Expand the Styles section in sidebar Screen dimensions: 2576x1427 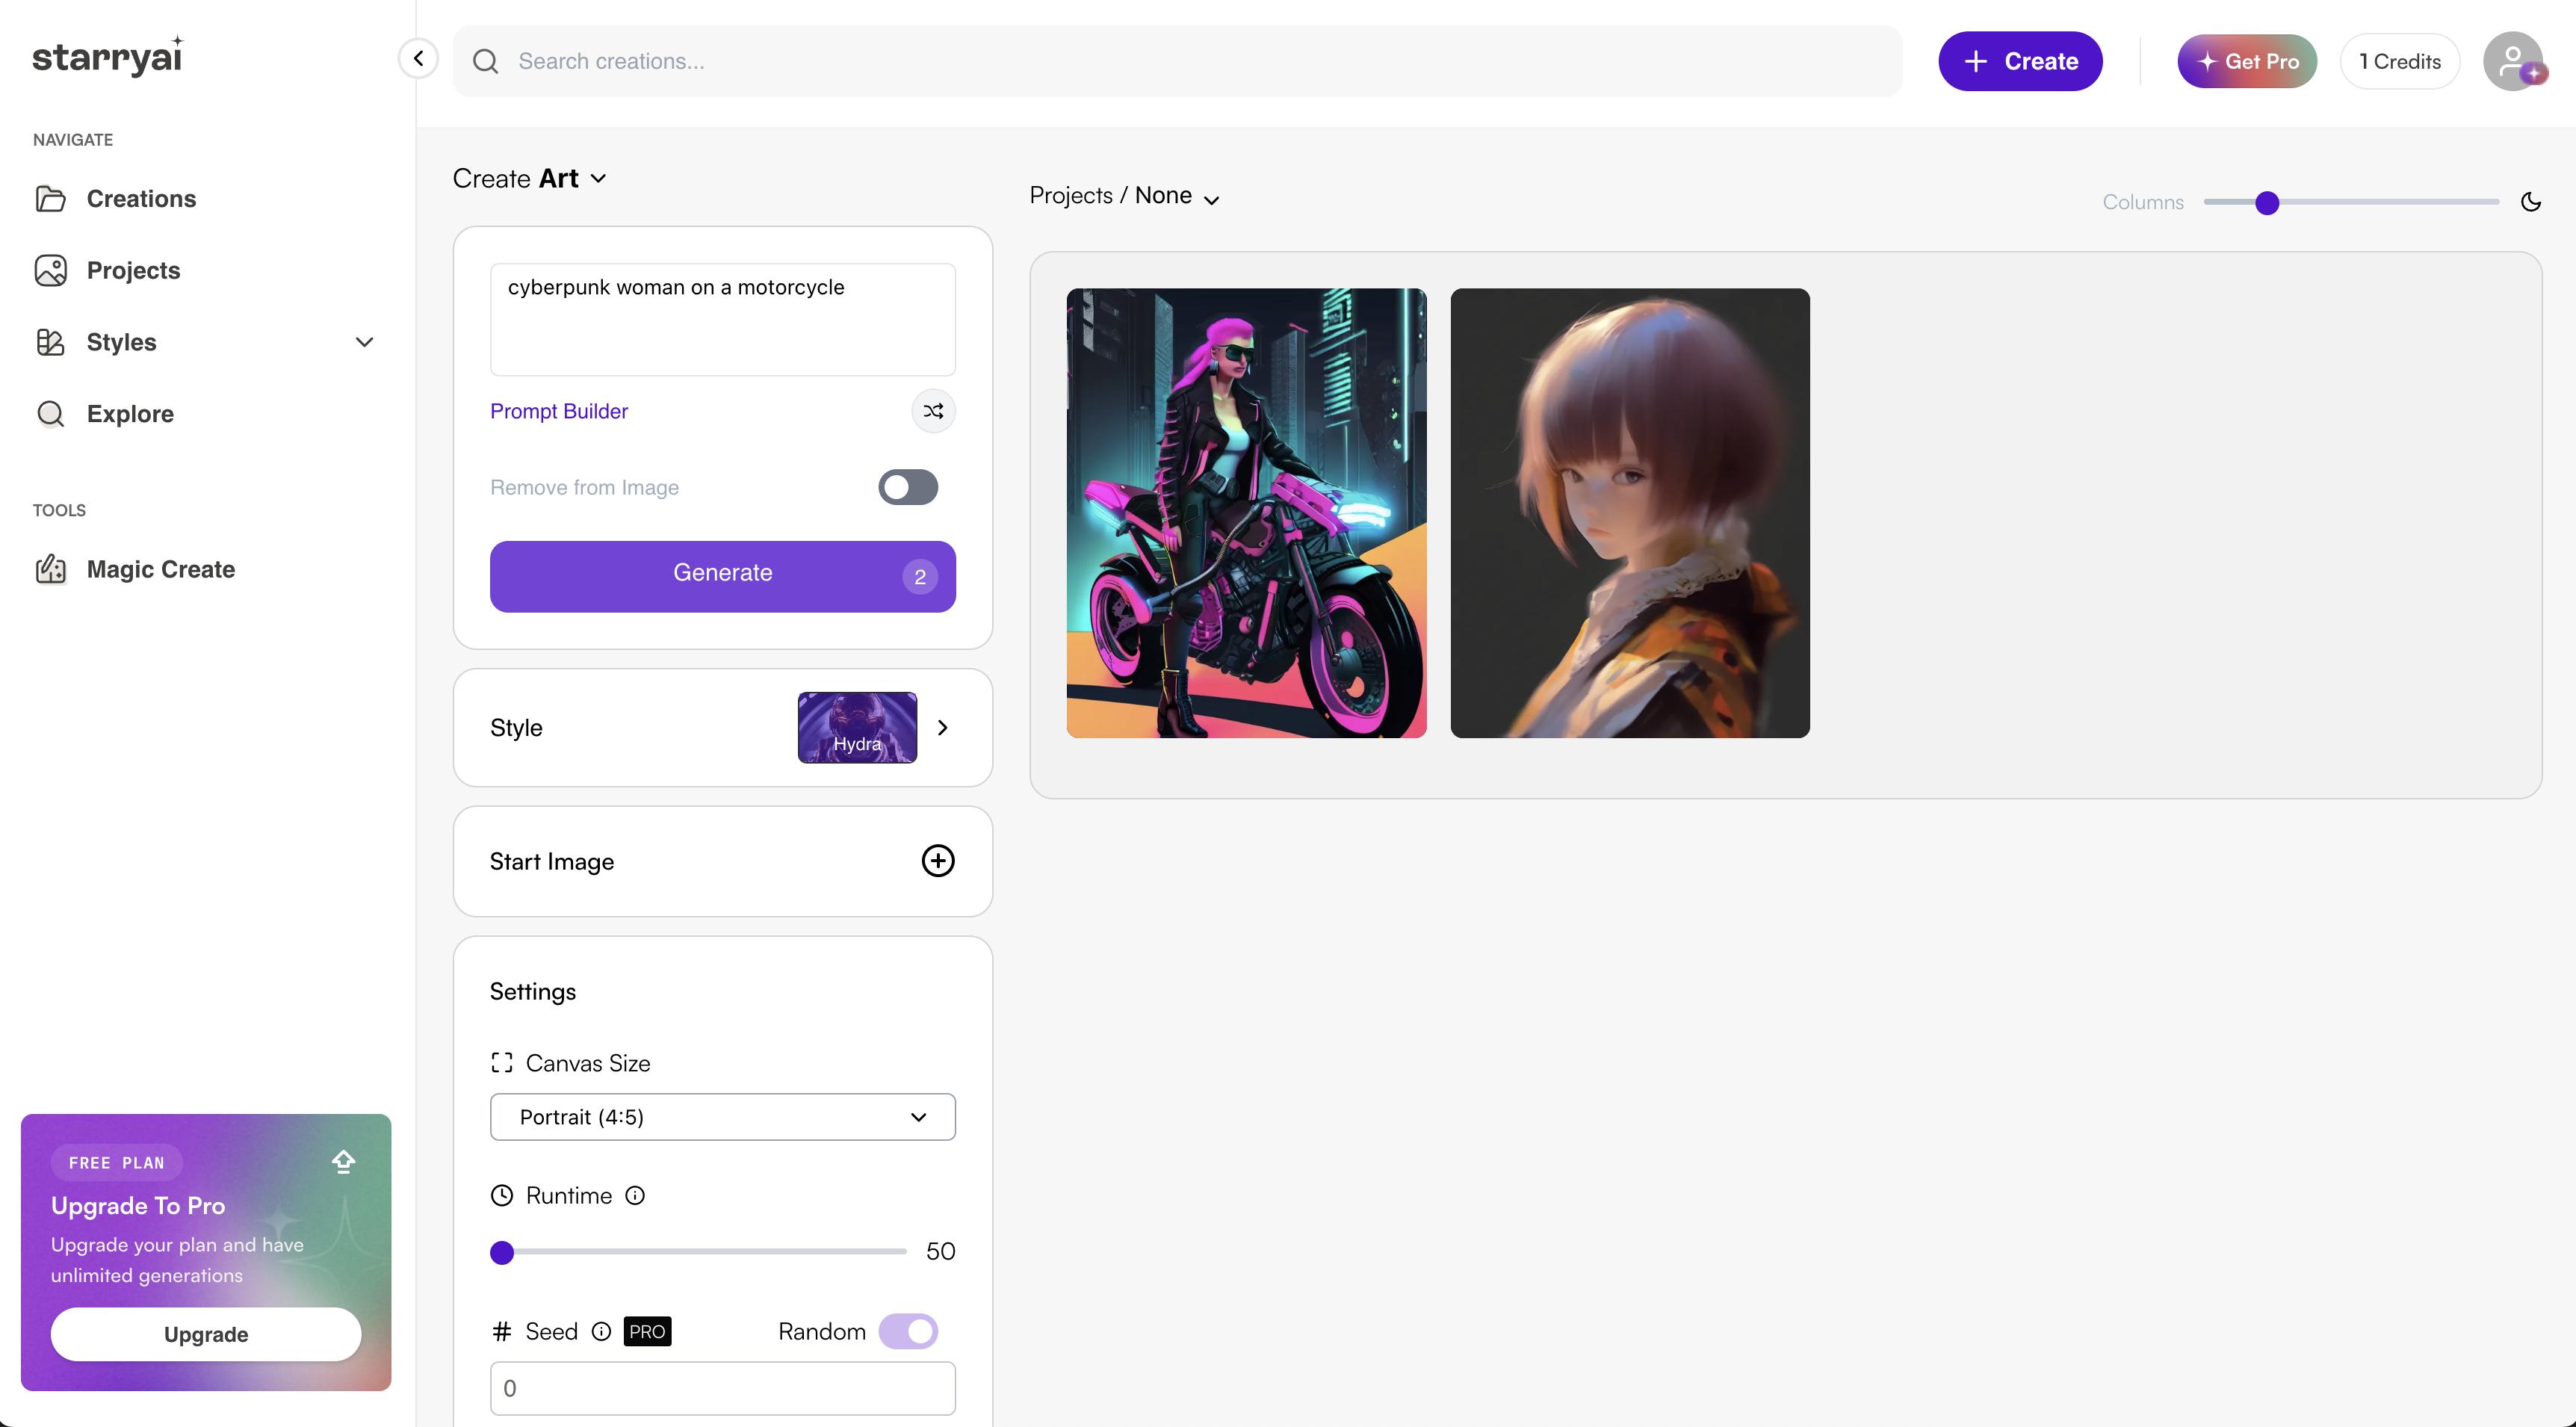point(364,342)
